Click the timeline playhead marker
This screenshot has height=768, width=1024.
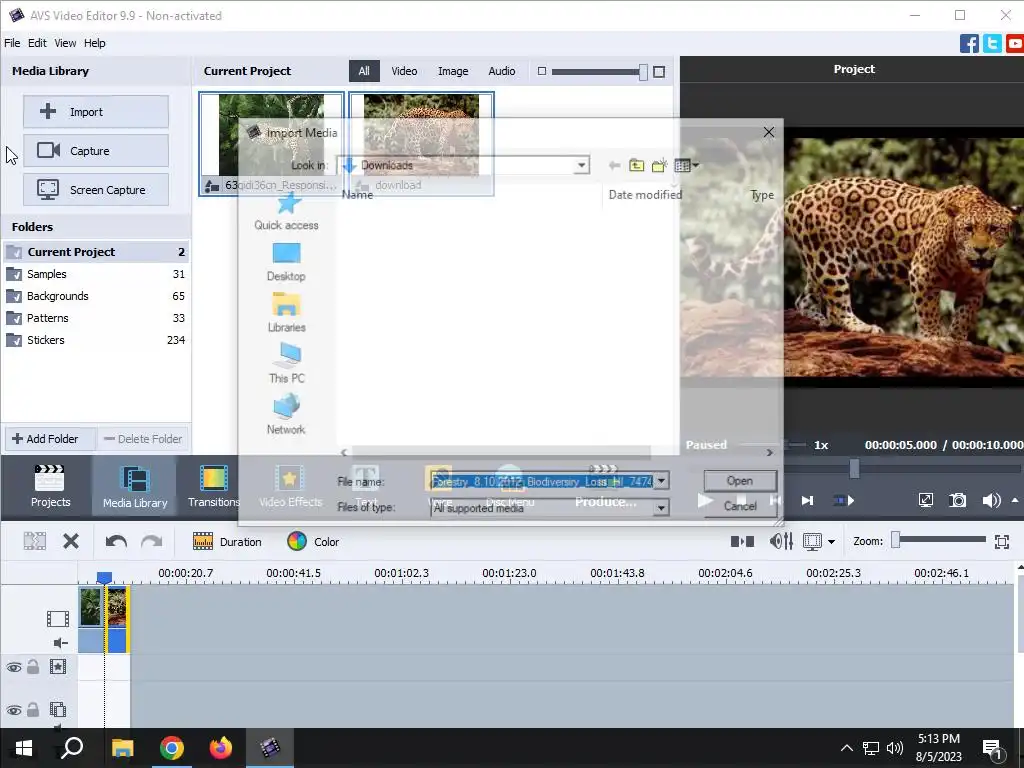[x=104, y=577]
